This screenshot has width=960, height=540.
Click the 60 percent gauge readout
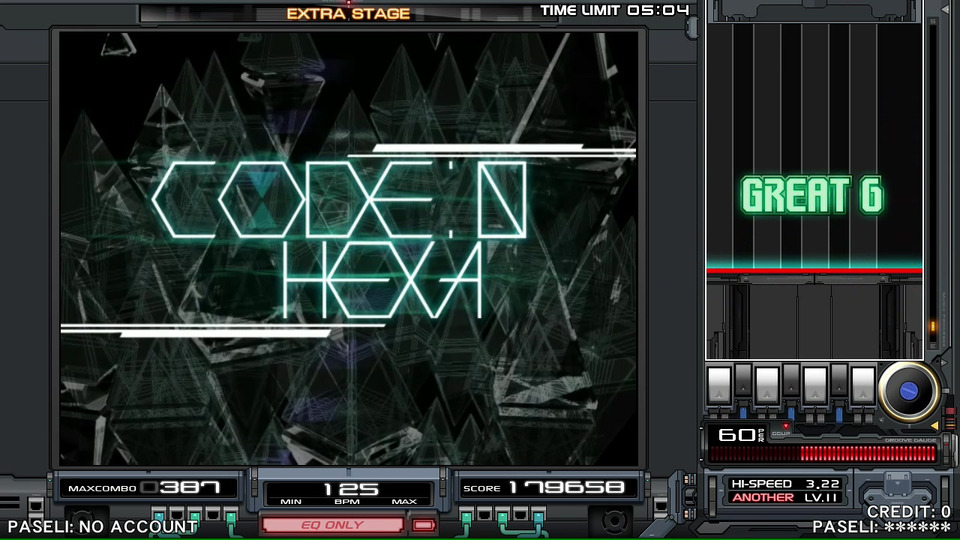[741, 435]
